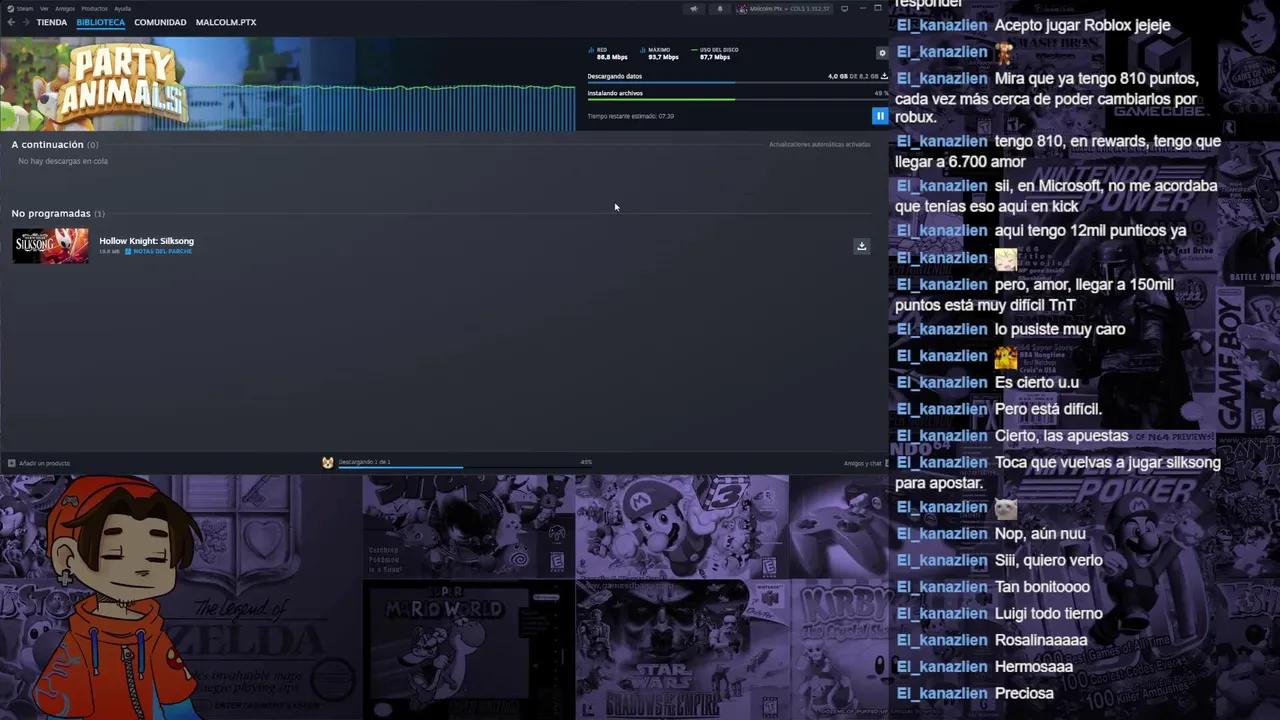Image resolution: width=1280 pixels, height=720 pixels.
Task: Click the Big Picture monitor icon
Action: tap(845, 9)
